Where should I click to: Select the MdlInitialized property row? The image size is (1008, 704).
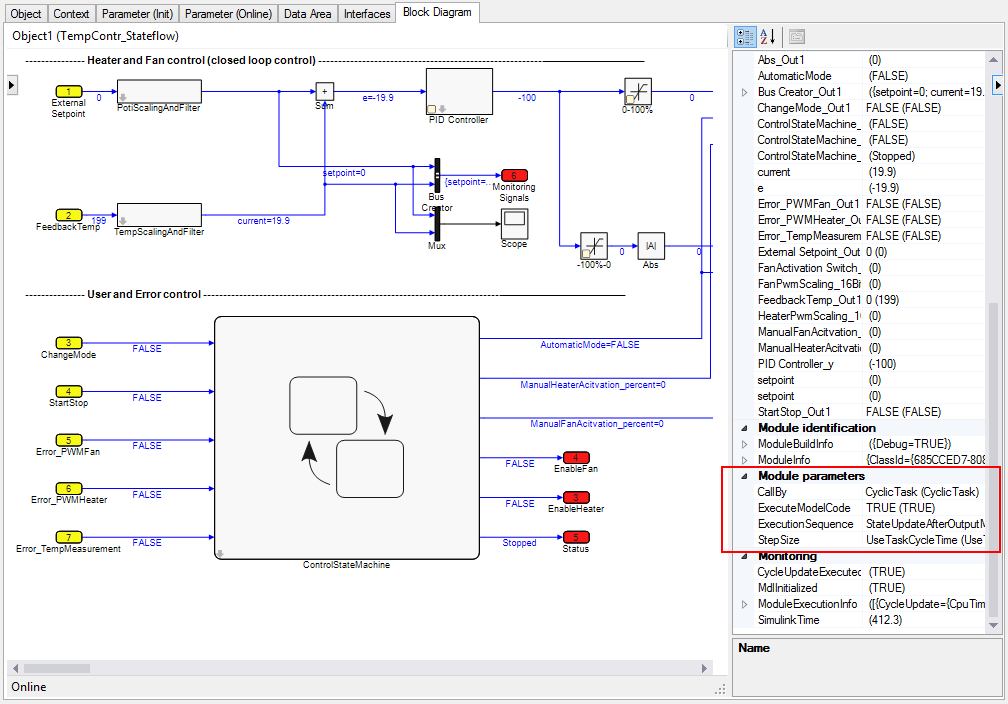[x=869, y=588]
